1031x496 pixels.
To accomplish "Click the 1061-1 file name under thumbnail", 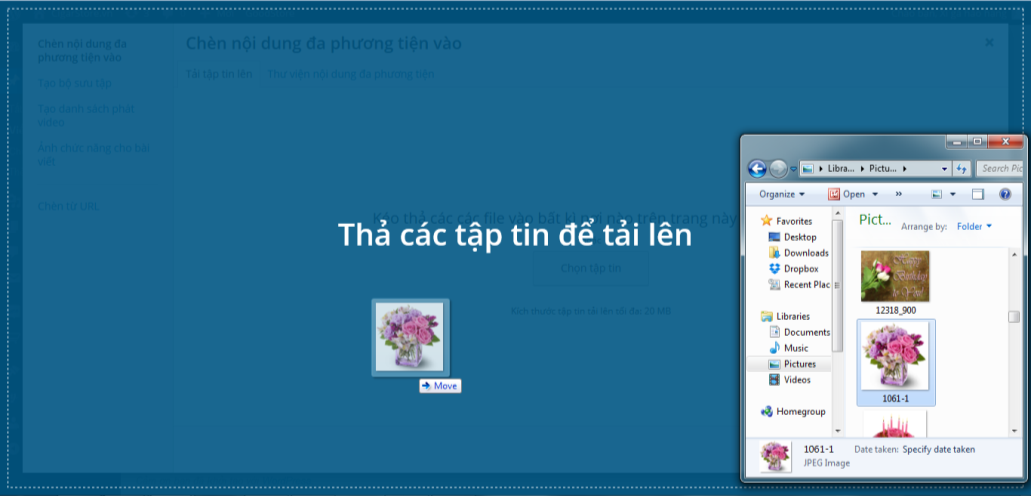I will [x=896, y=399].
